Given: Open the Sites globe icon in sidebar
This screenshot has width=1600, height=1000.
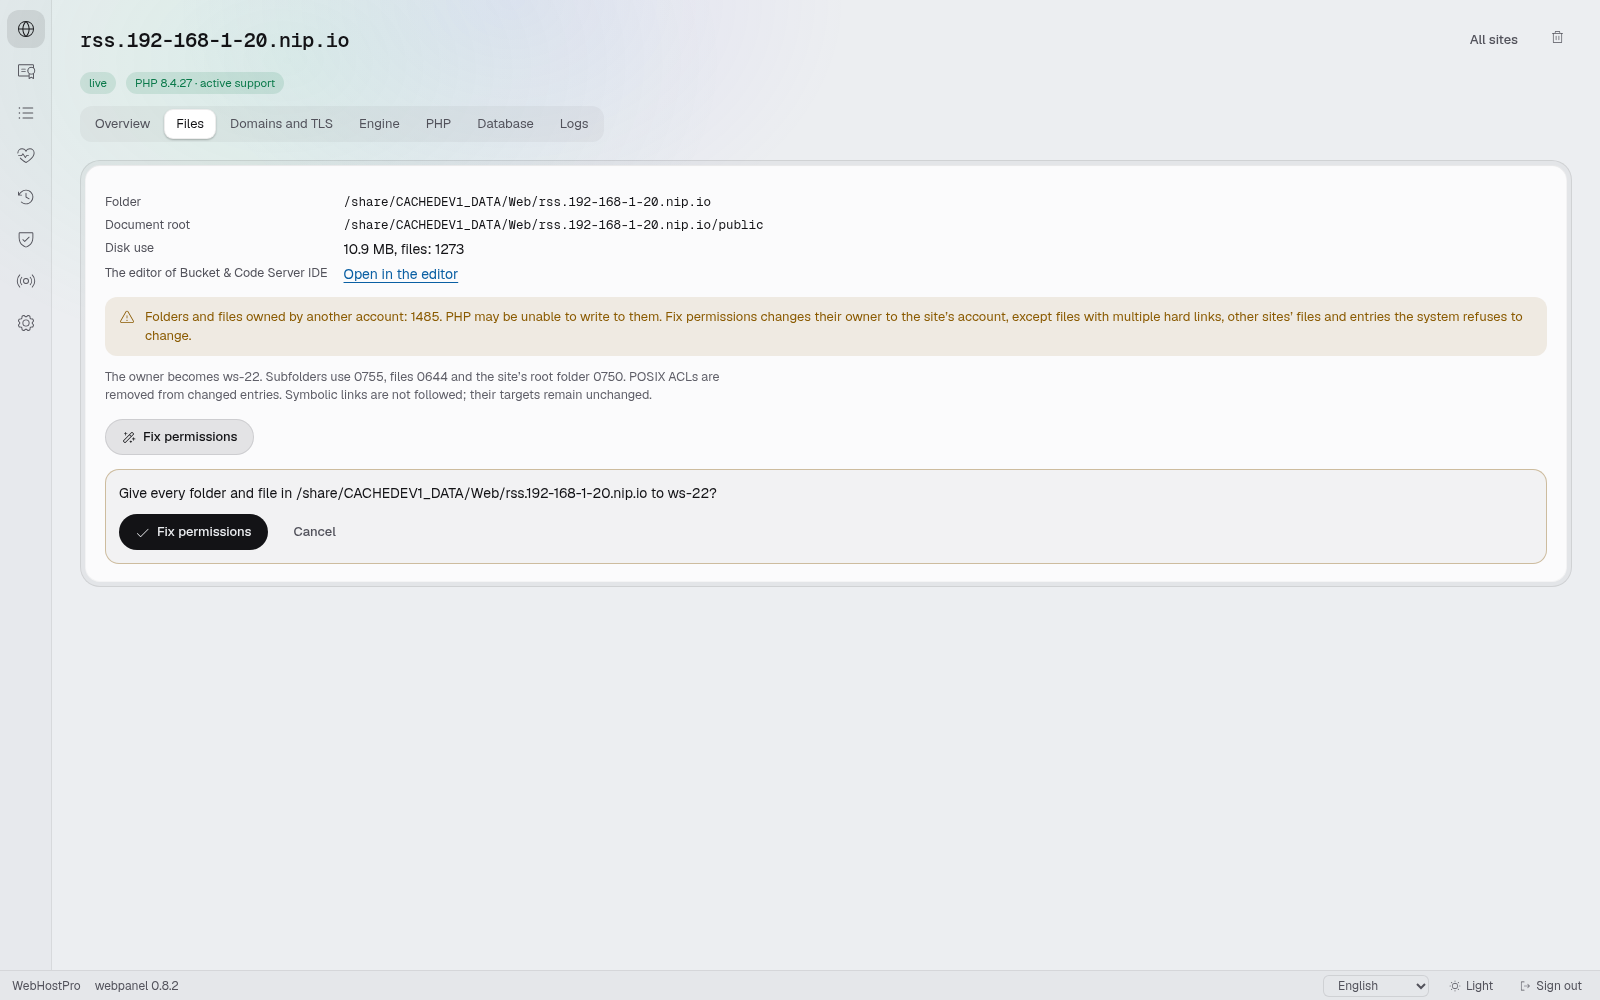Looking at the screenshot, I should [26, 29].
